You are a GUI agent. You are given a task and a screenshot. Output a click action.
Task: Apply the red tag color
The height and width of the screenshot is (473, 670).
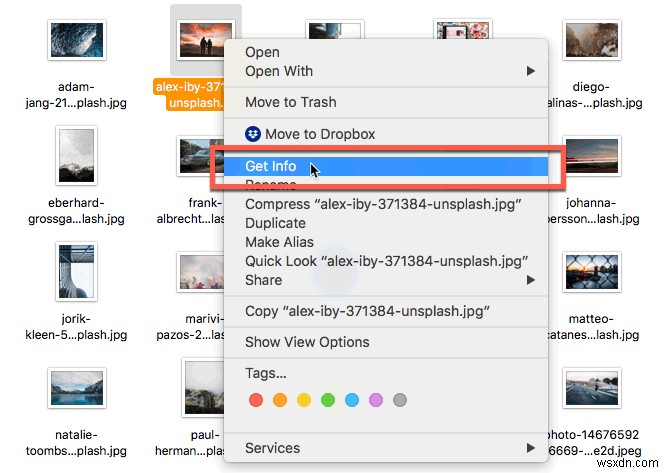pyautogui.click(x=256, y=400)
